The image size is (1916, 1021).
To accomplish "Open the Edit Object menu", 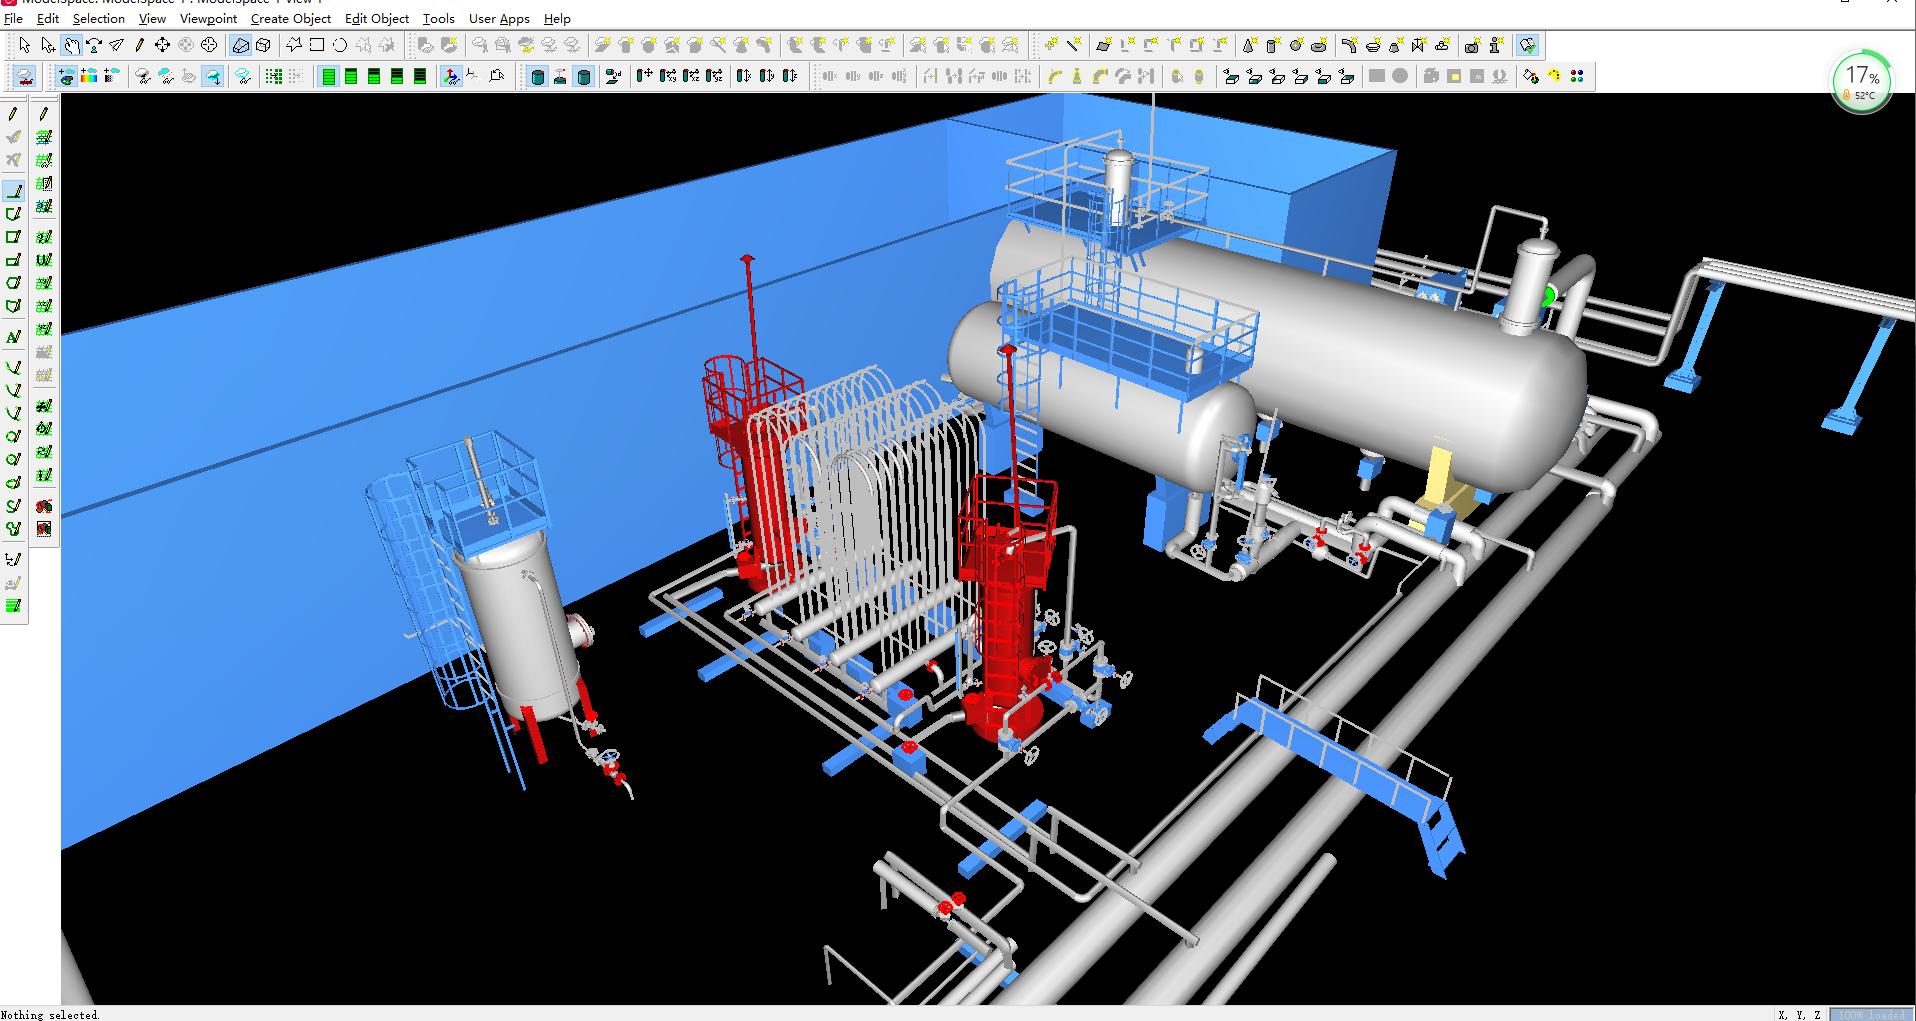I will coord(376,19).
